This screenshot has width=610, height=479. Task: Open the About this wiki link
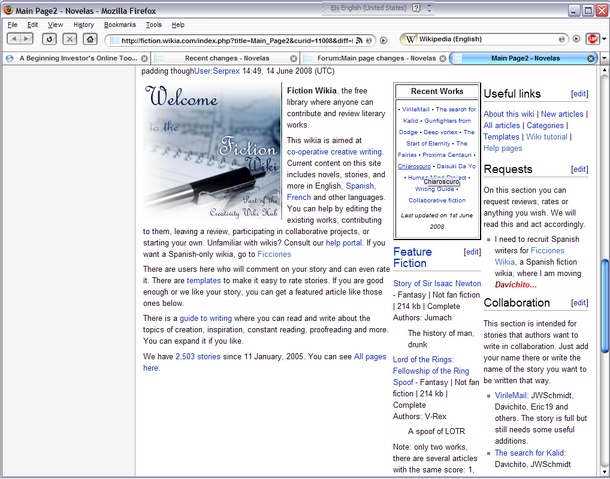tap(509, 114)
